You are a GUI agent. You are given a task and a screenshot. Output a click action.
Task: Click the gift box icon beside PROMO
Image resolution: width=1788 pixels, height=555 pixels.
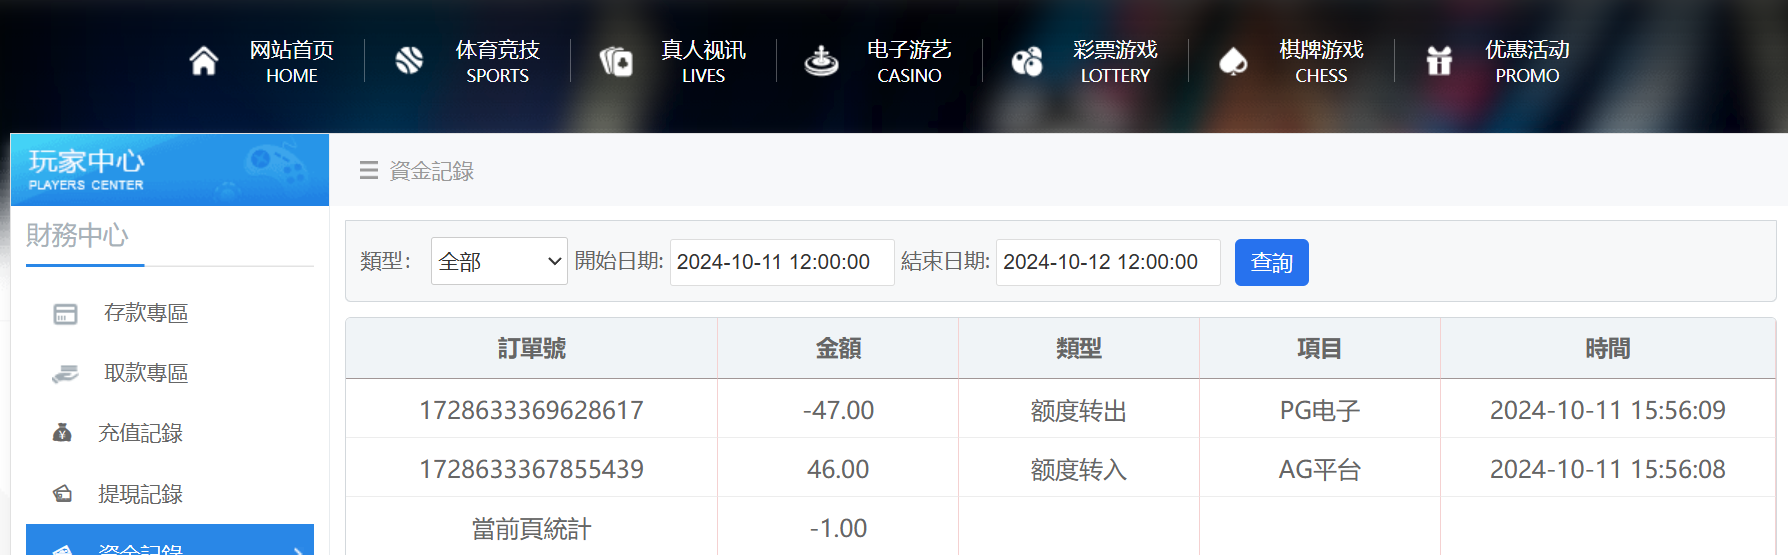(1439, 62)
